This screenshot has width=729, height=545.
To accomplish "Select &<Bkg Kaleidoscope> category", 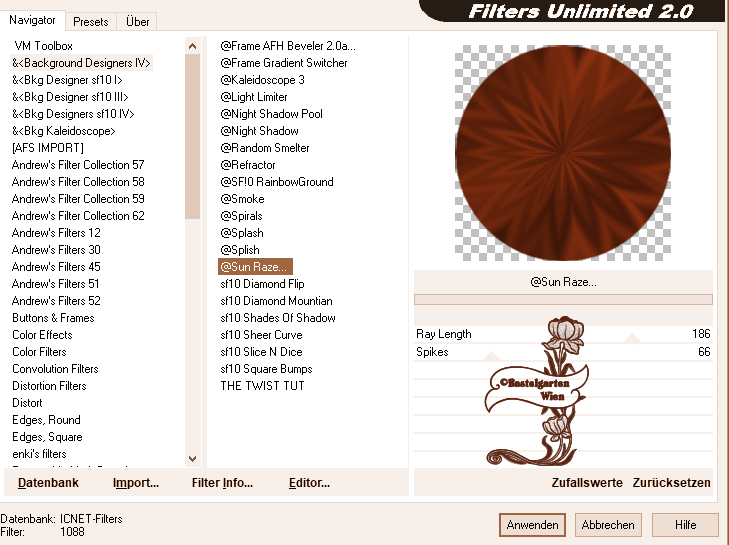I will tap(63, 131).
